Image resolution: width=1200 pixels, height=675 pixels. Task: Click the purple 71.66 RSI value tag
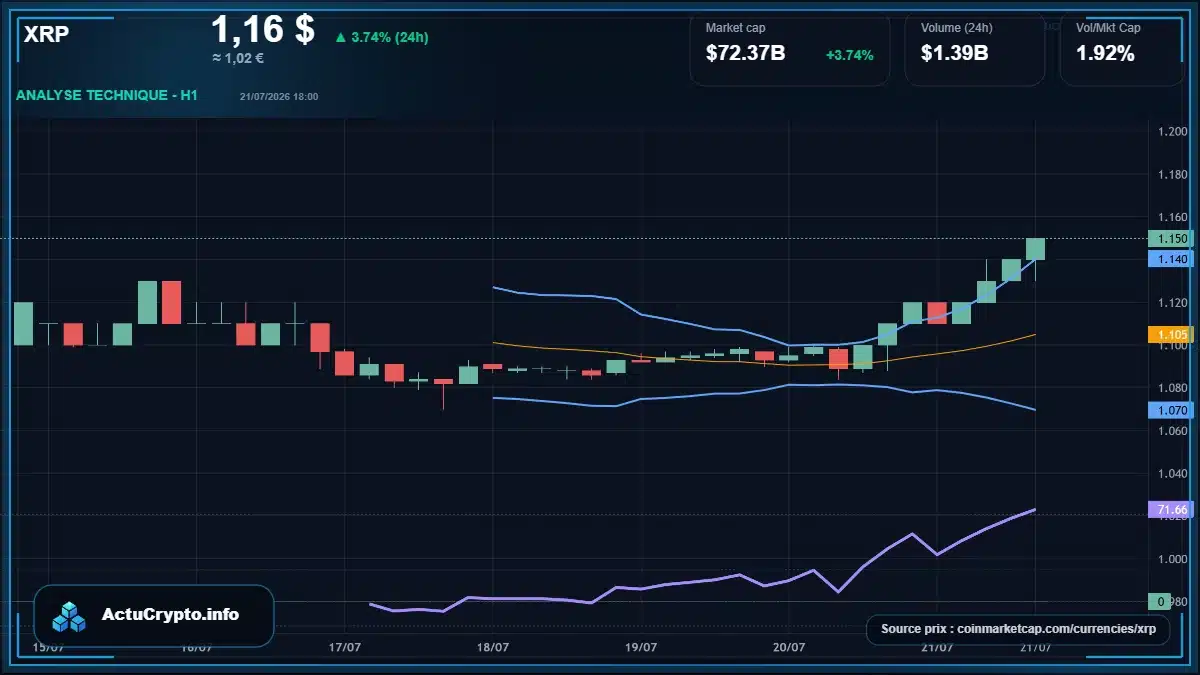(x=1171, y=510)
